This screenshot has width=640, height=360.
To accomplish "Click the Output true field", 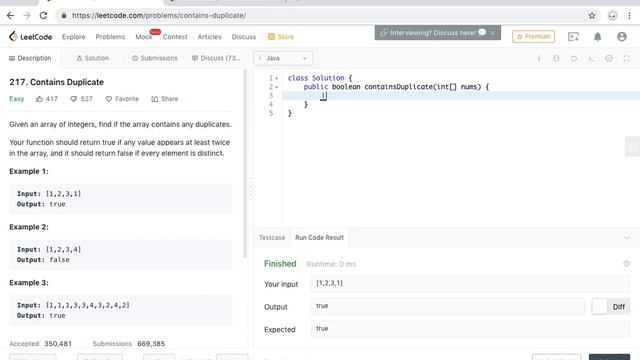I will pyautogui.click(x=448, y=306).
